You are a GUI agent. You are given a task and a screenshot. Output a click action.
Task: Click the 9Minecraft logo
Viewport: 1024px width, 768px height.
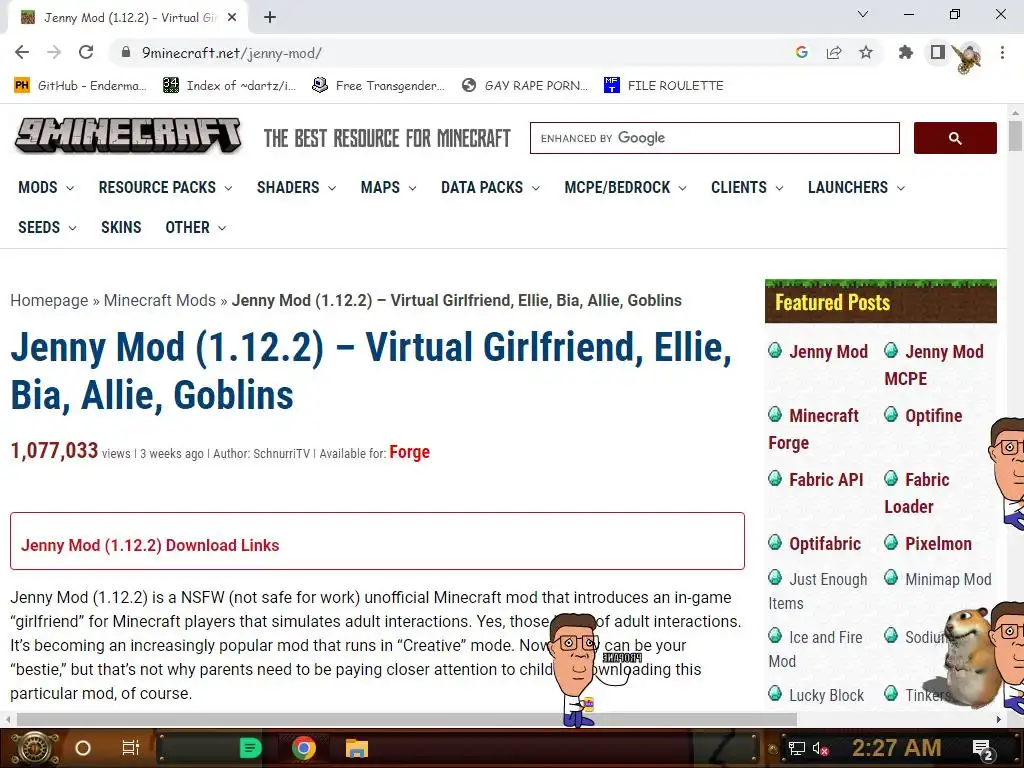[x=129, y=136]
